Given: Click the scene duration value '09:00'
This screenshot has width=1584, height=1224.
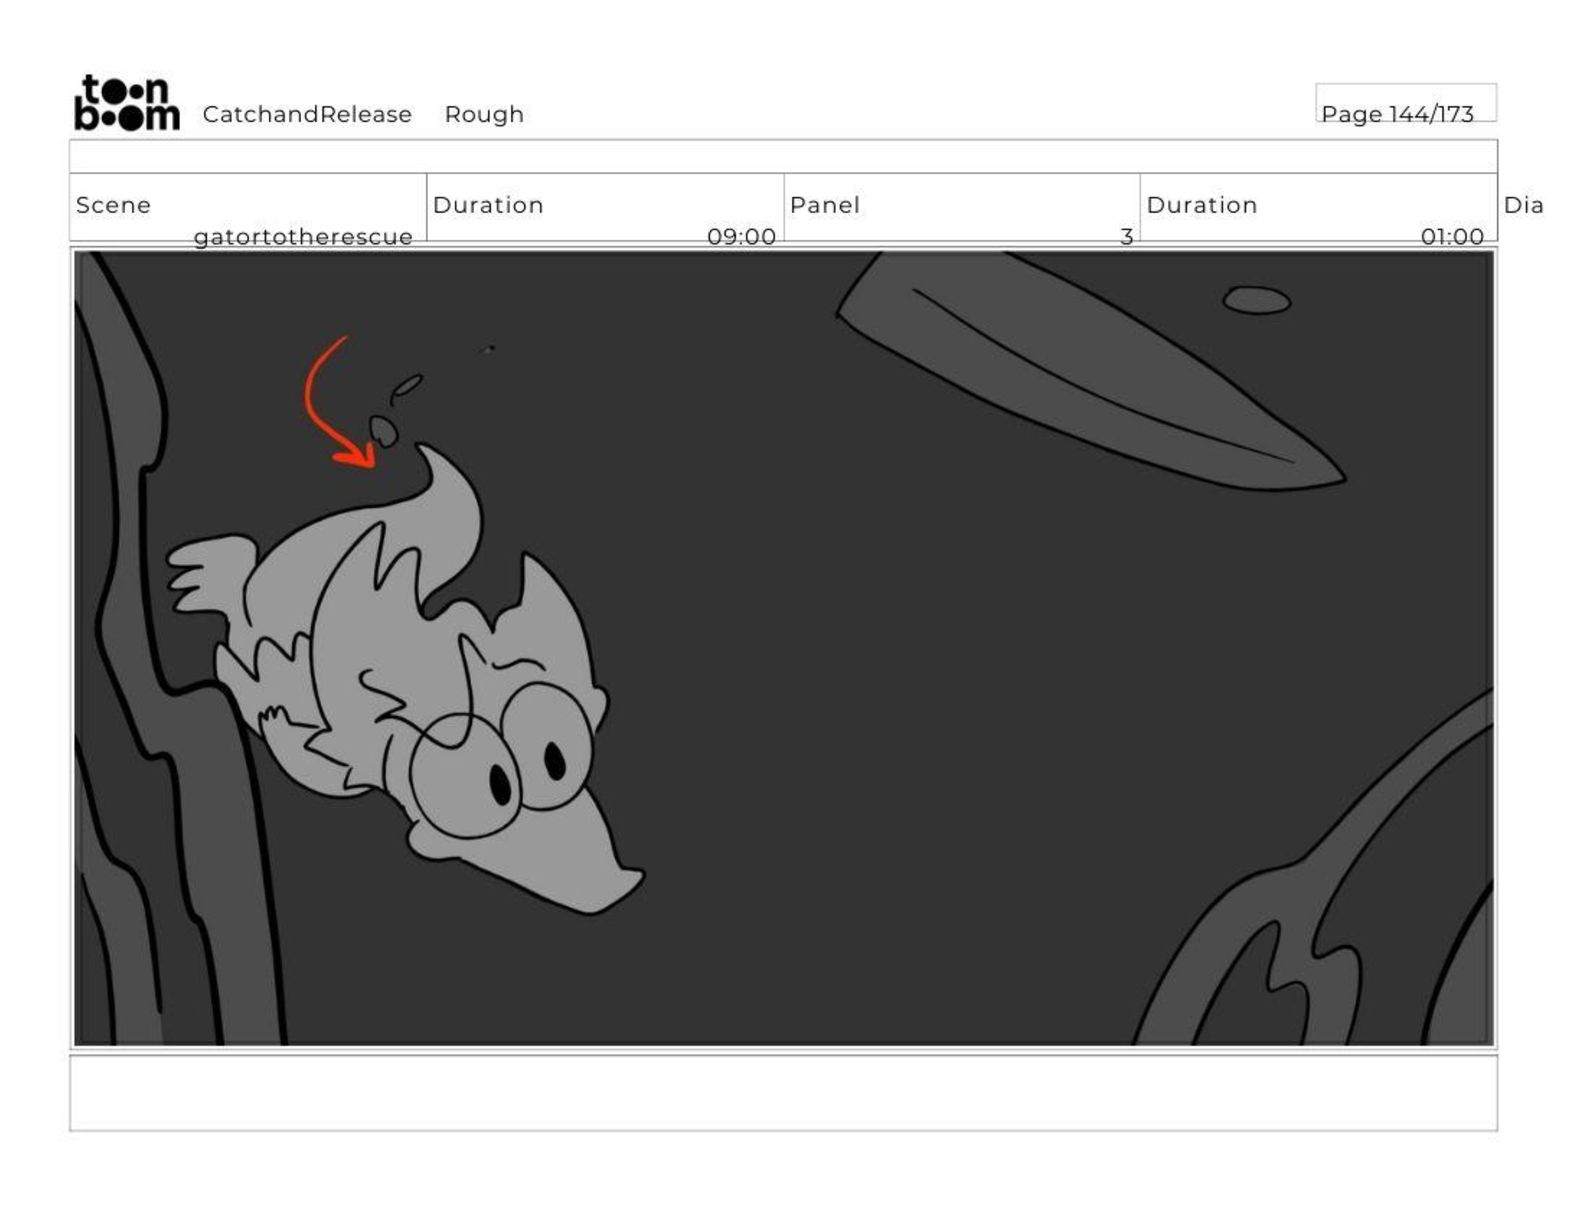Looking at the screenshot, I should pos(741,237).
